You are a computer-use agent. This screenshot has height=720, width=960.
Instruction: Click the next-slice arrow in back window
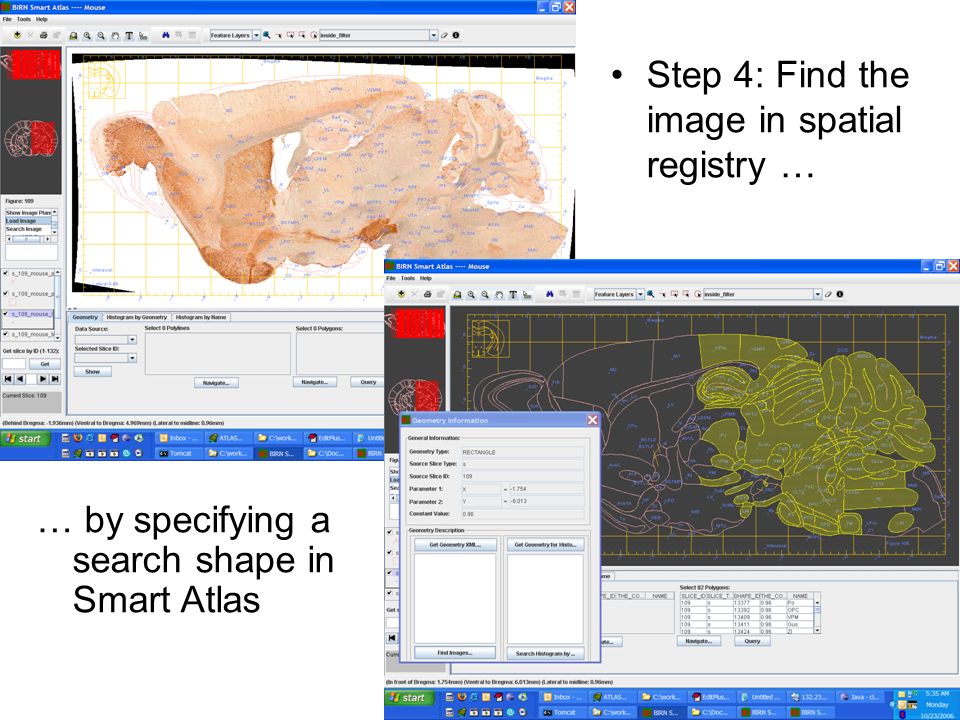(x=43, y=379)
